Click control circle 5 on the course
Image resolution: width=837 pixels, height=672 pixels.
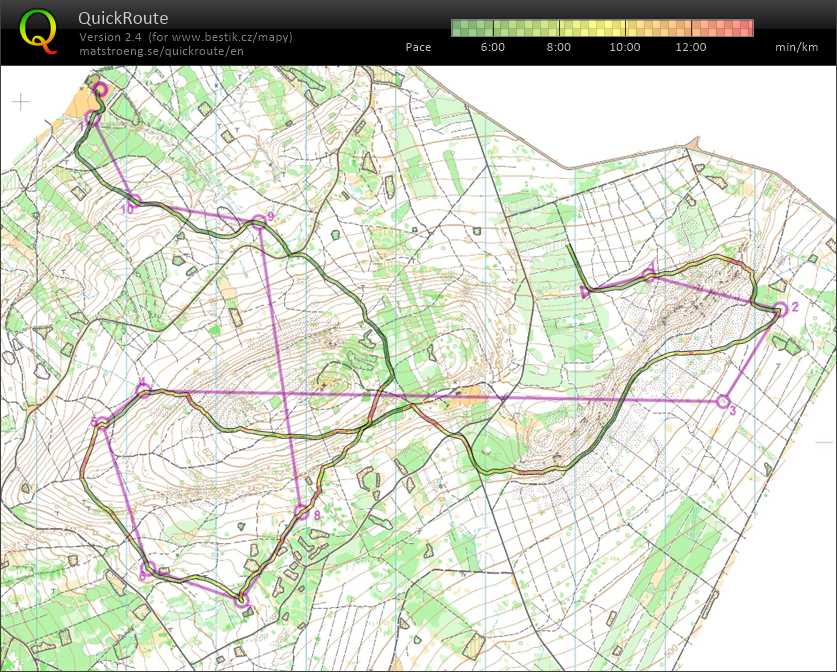101,424
